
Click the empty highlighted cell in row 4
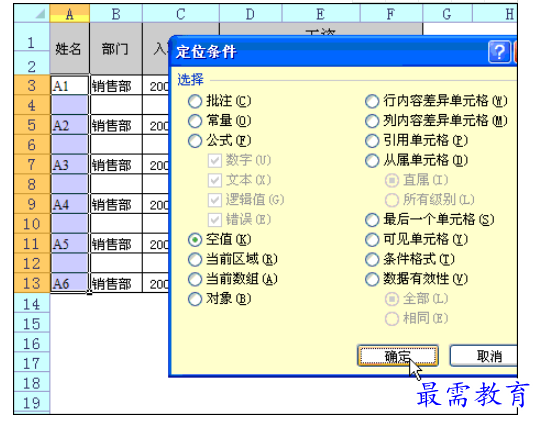click(70, 105)
